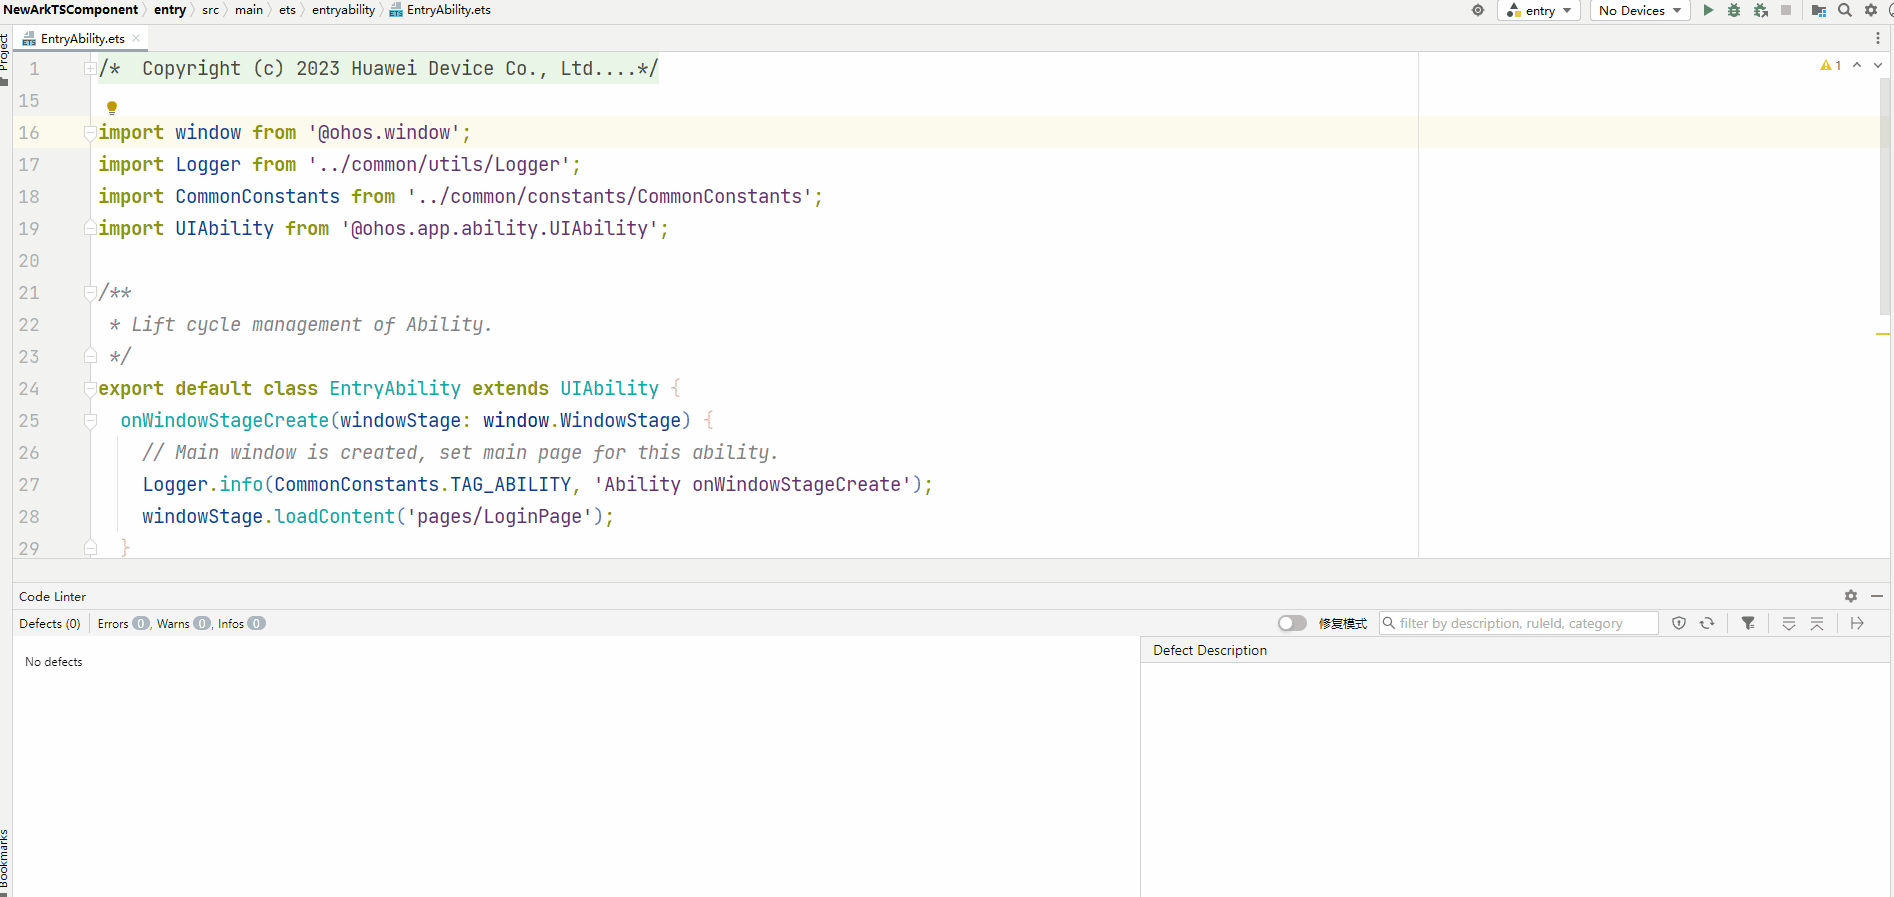This screenshot has height=897, width=1894.
Task: Click the import block end fold marker on line 19
Action: (x=90, y=228)
